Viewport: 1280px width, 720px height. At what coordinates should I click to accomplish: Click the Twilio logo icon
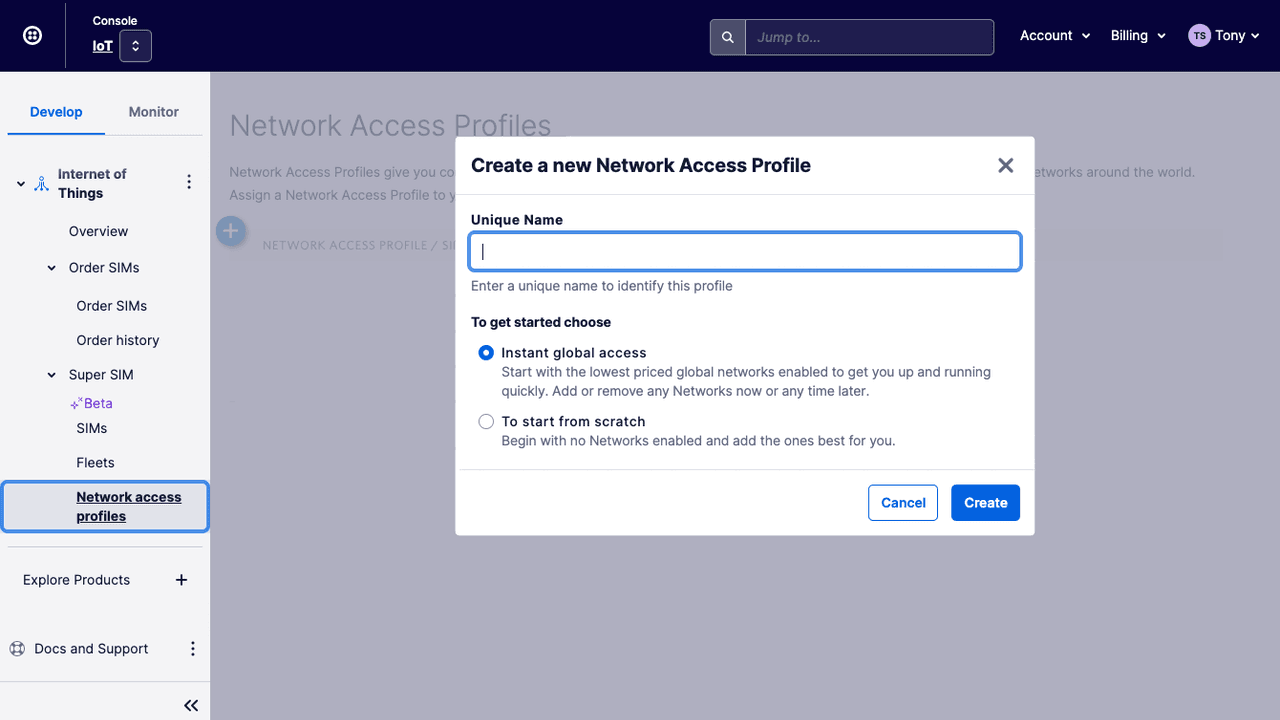tap(32, 35)
